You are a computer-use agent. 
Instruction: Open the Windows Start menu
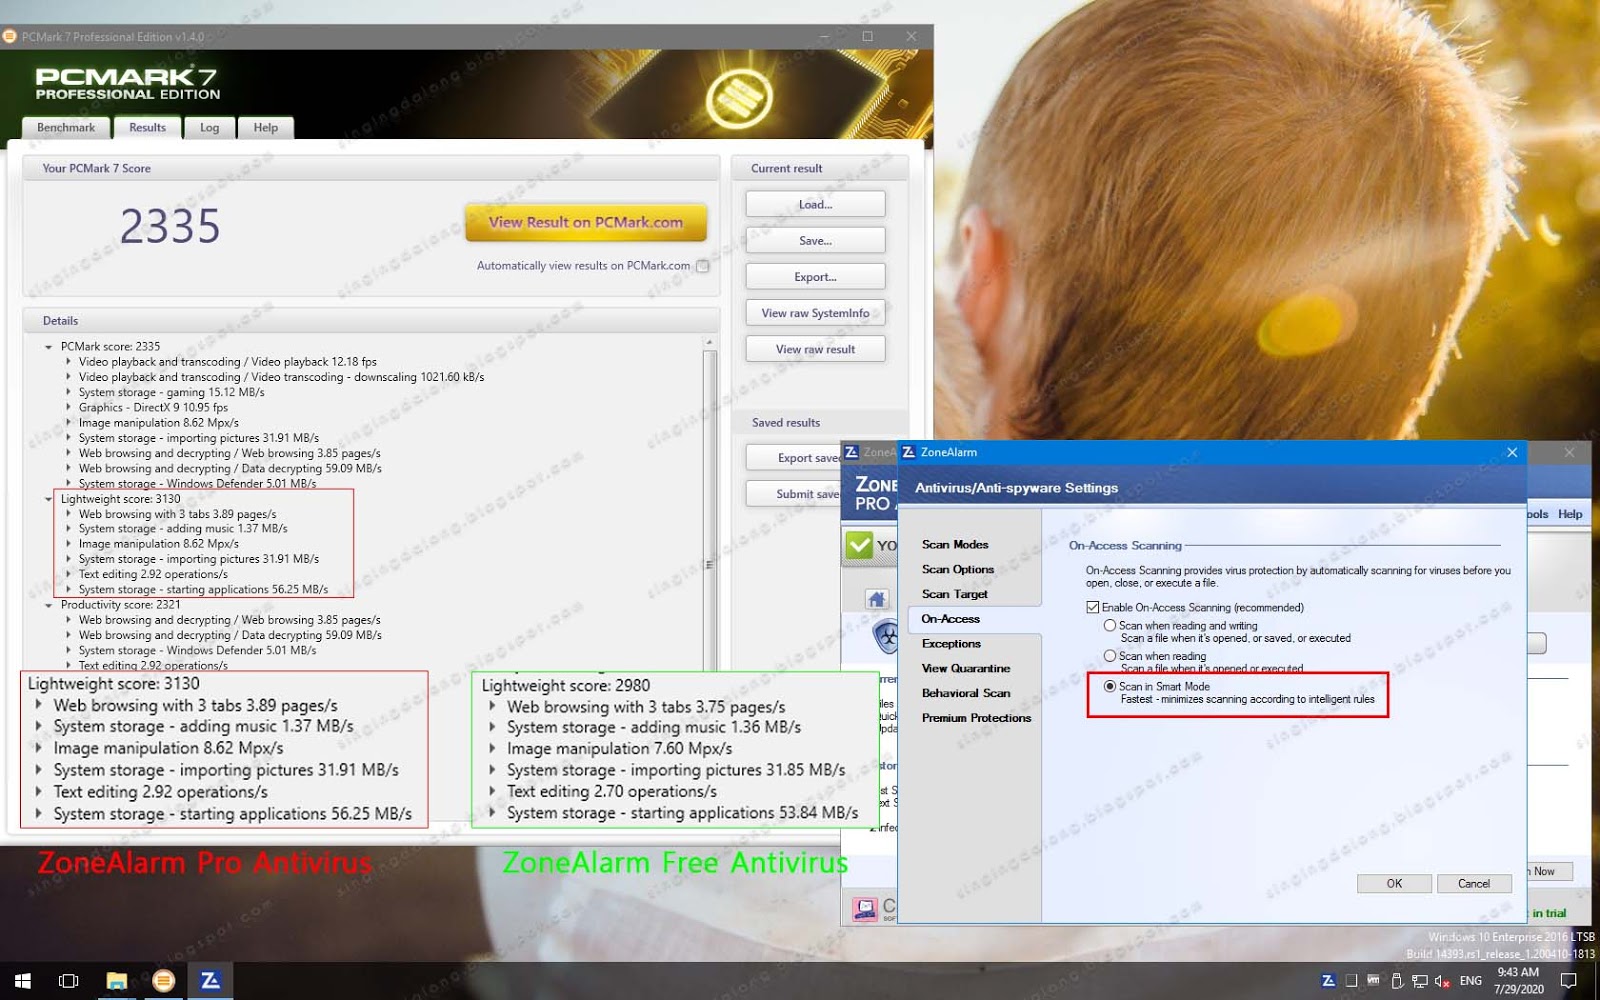click(22, 981)
